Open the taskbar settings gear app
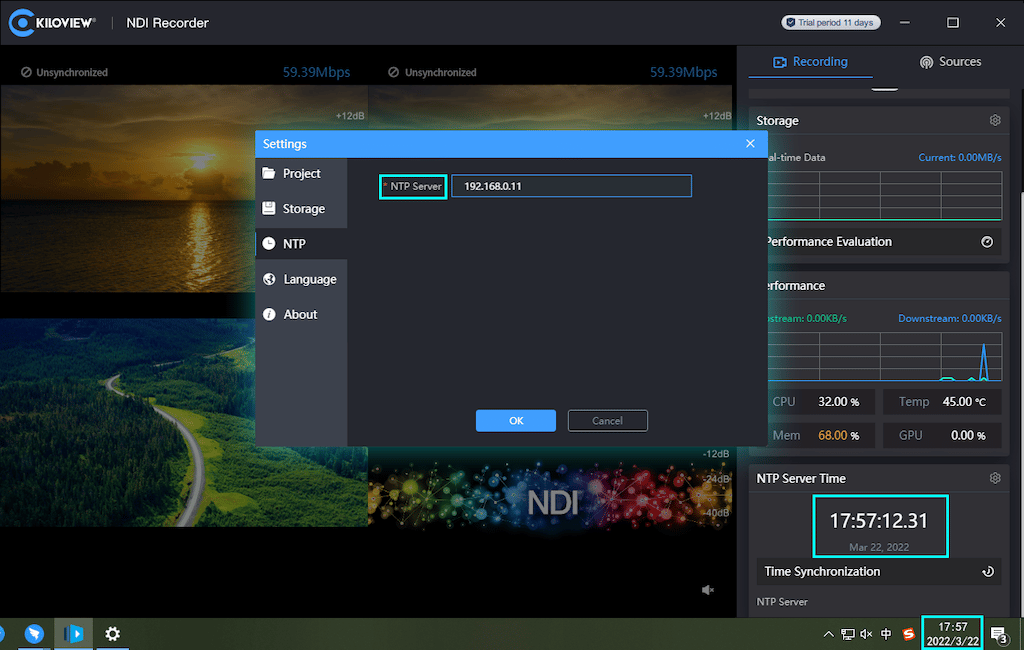The image size is (1024, 650). tap(113, 634)
